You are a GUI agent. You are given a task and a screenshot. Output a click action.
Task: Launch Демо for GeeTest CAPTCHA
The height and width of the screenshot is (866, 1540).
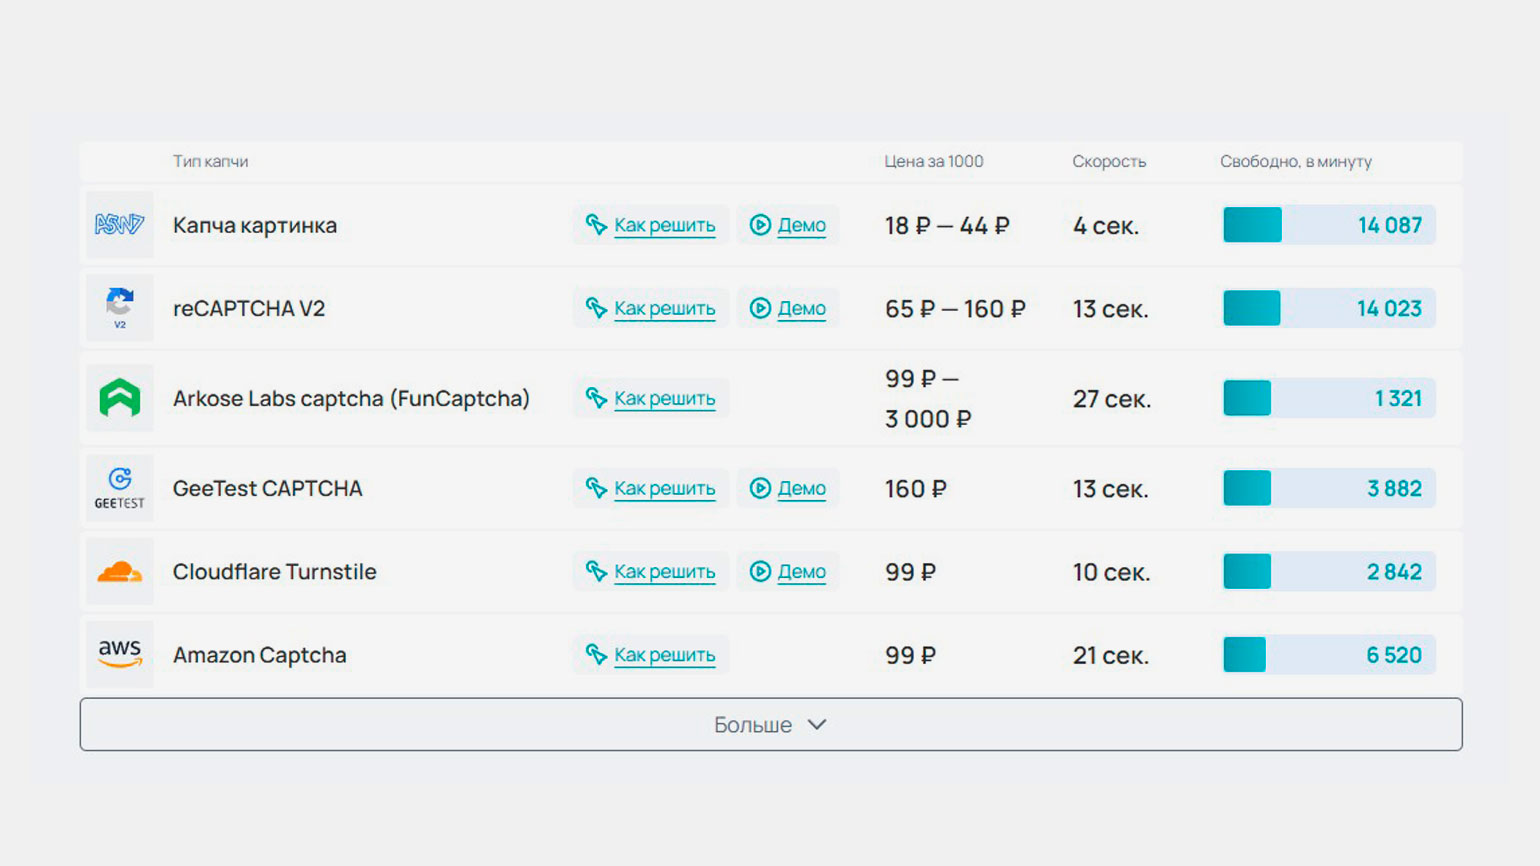pos(801,488)
